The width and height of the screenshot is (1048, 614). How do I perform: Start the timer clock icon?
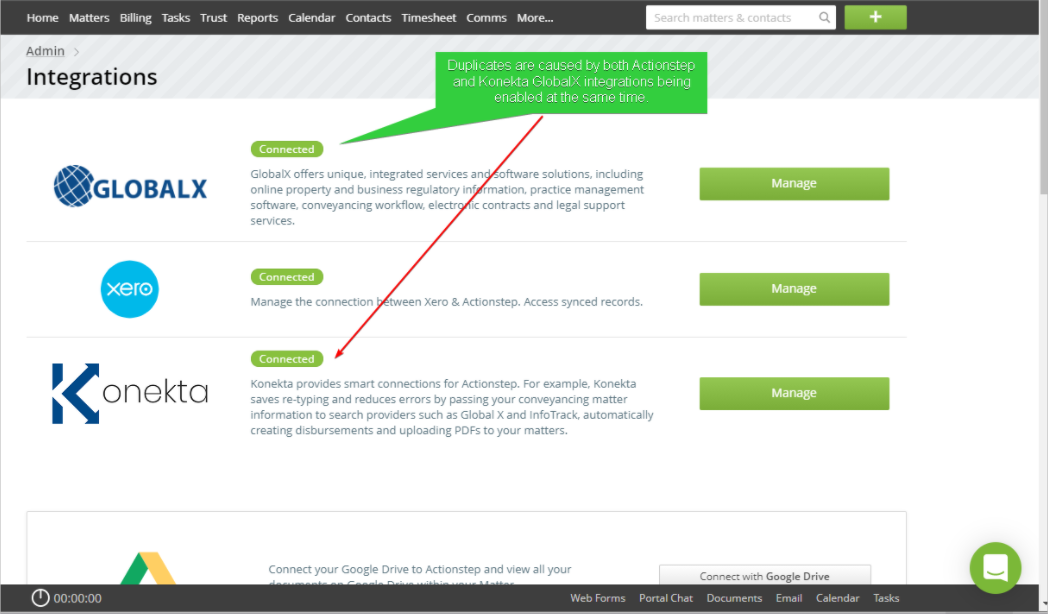tap(40, 598)
